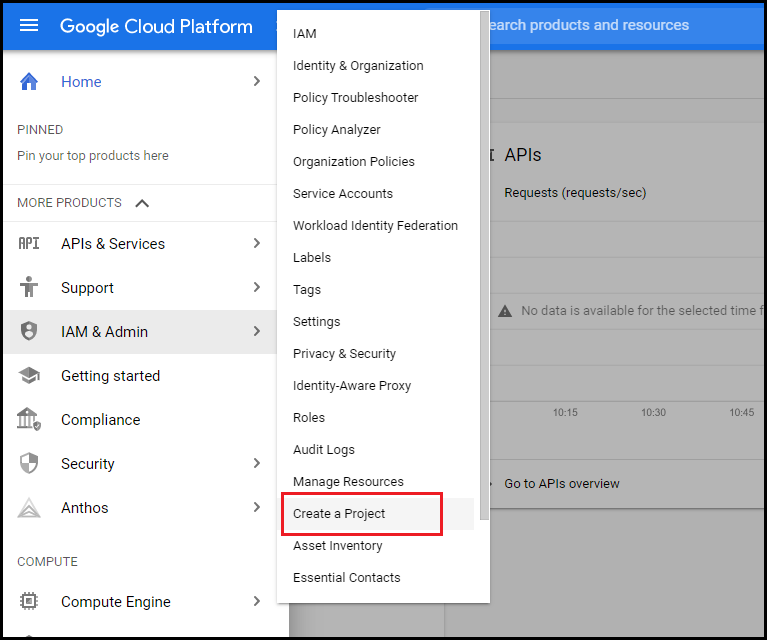The image size is (767, 640).
Task: Click the Compute Engine chip icon
Action: (x=29, y=601)
